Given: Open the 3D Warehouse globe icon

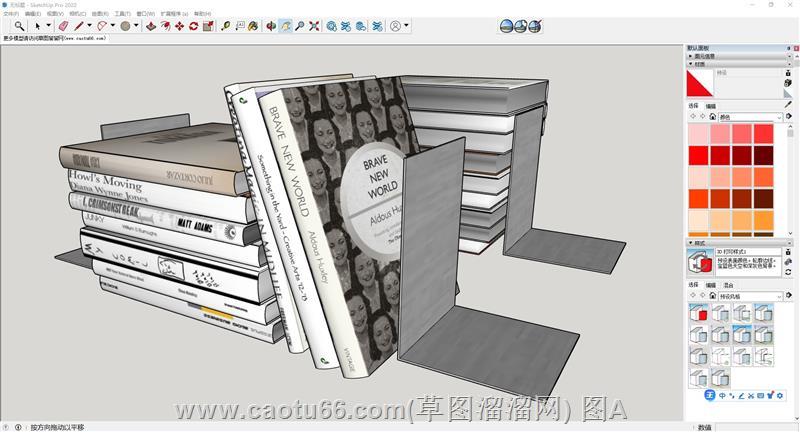Looking at the screenshot, I should click(332, 26).
